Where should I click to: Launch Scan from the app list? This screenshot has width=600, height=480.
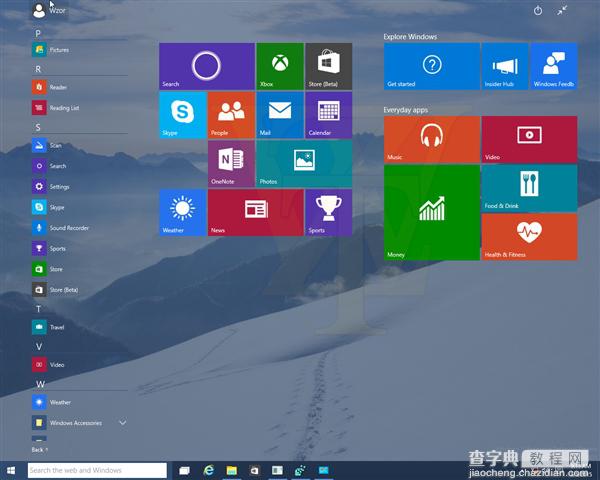[47, 145]
